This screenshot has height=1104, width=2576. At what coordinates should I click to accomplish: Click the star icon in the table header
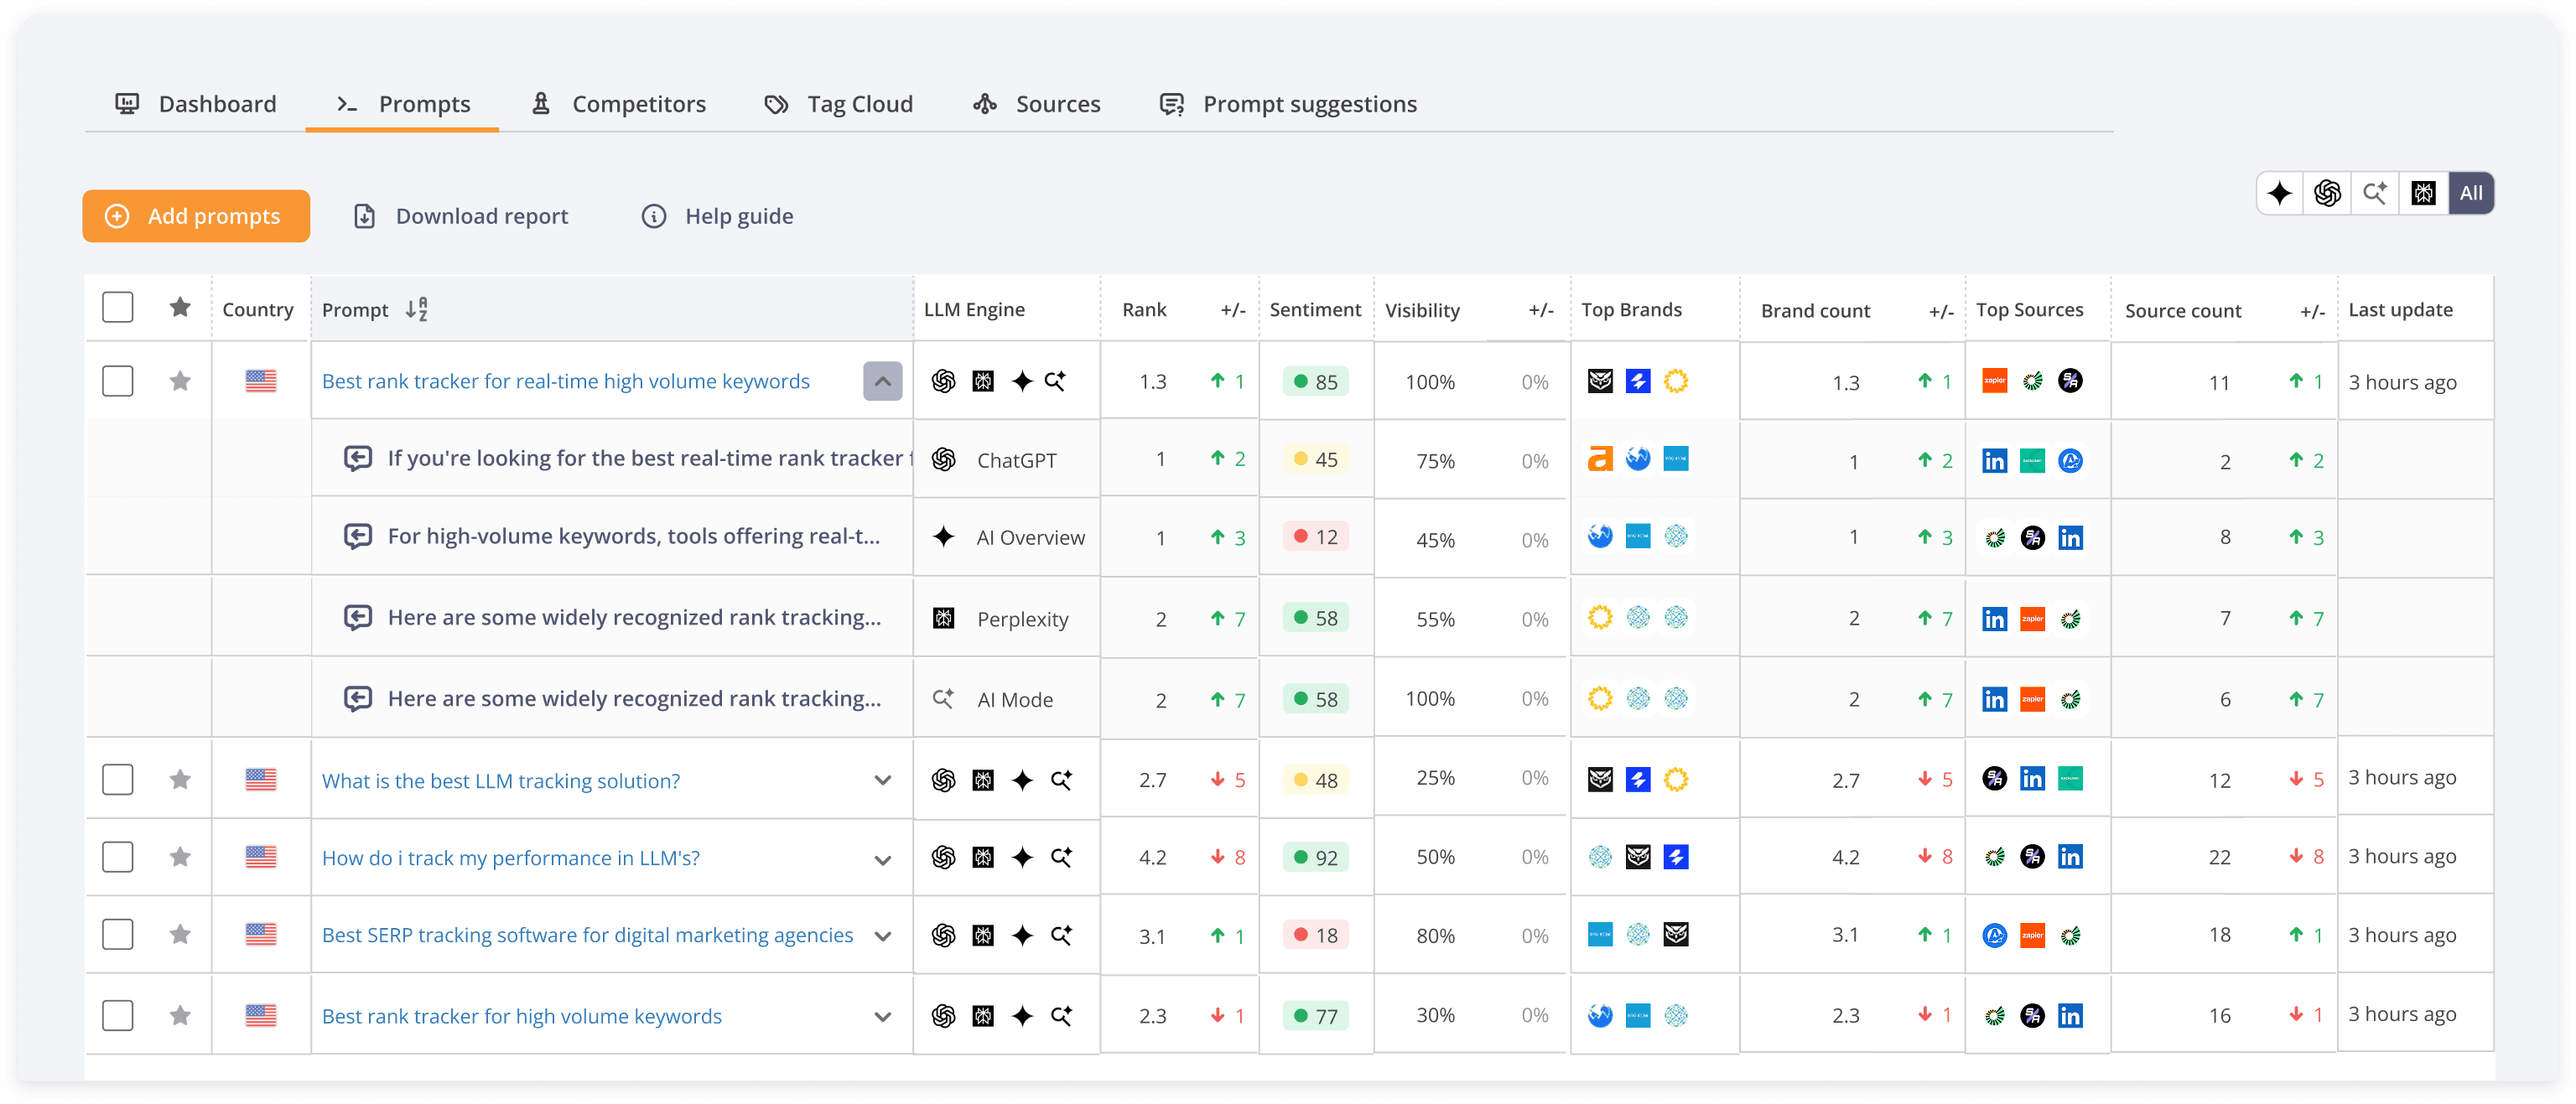click(x=180, y=307)
